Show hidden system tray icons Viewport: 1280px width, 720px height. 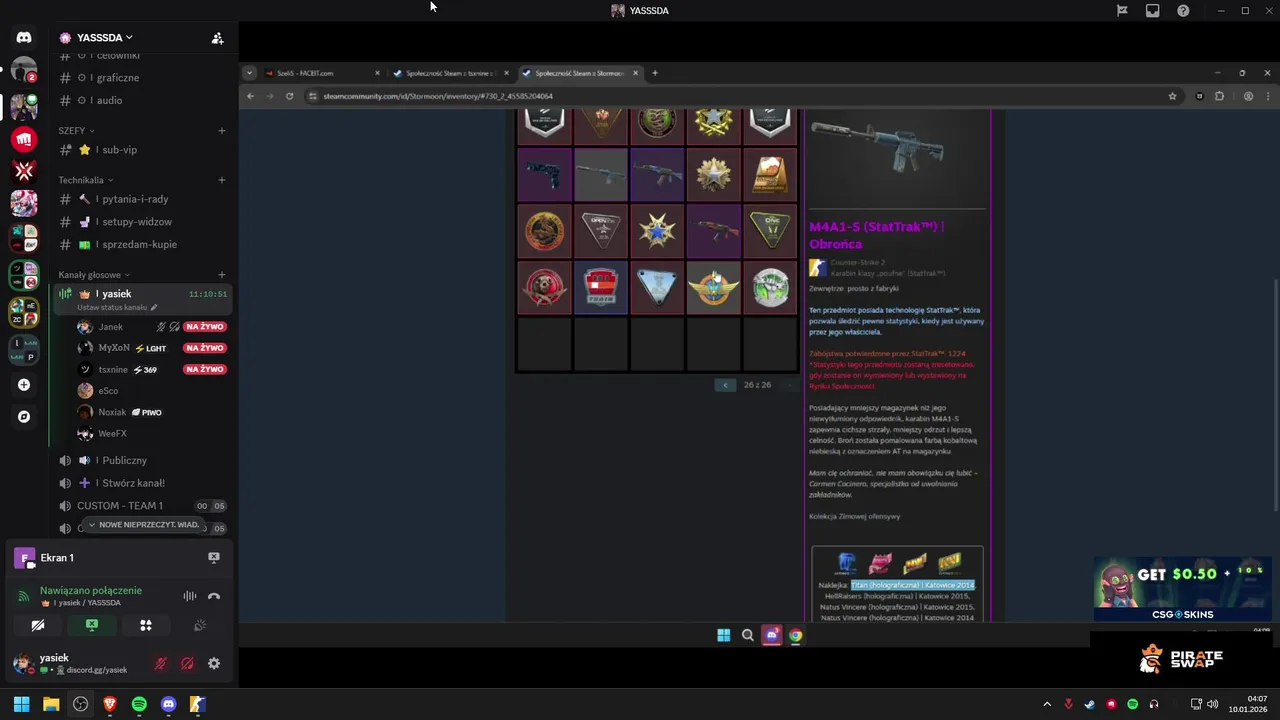click(x=1047, y=704)
